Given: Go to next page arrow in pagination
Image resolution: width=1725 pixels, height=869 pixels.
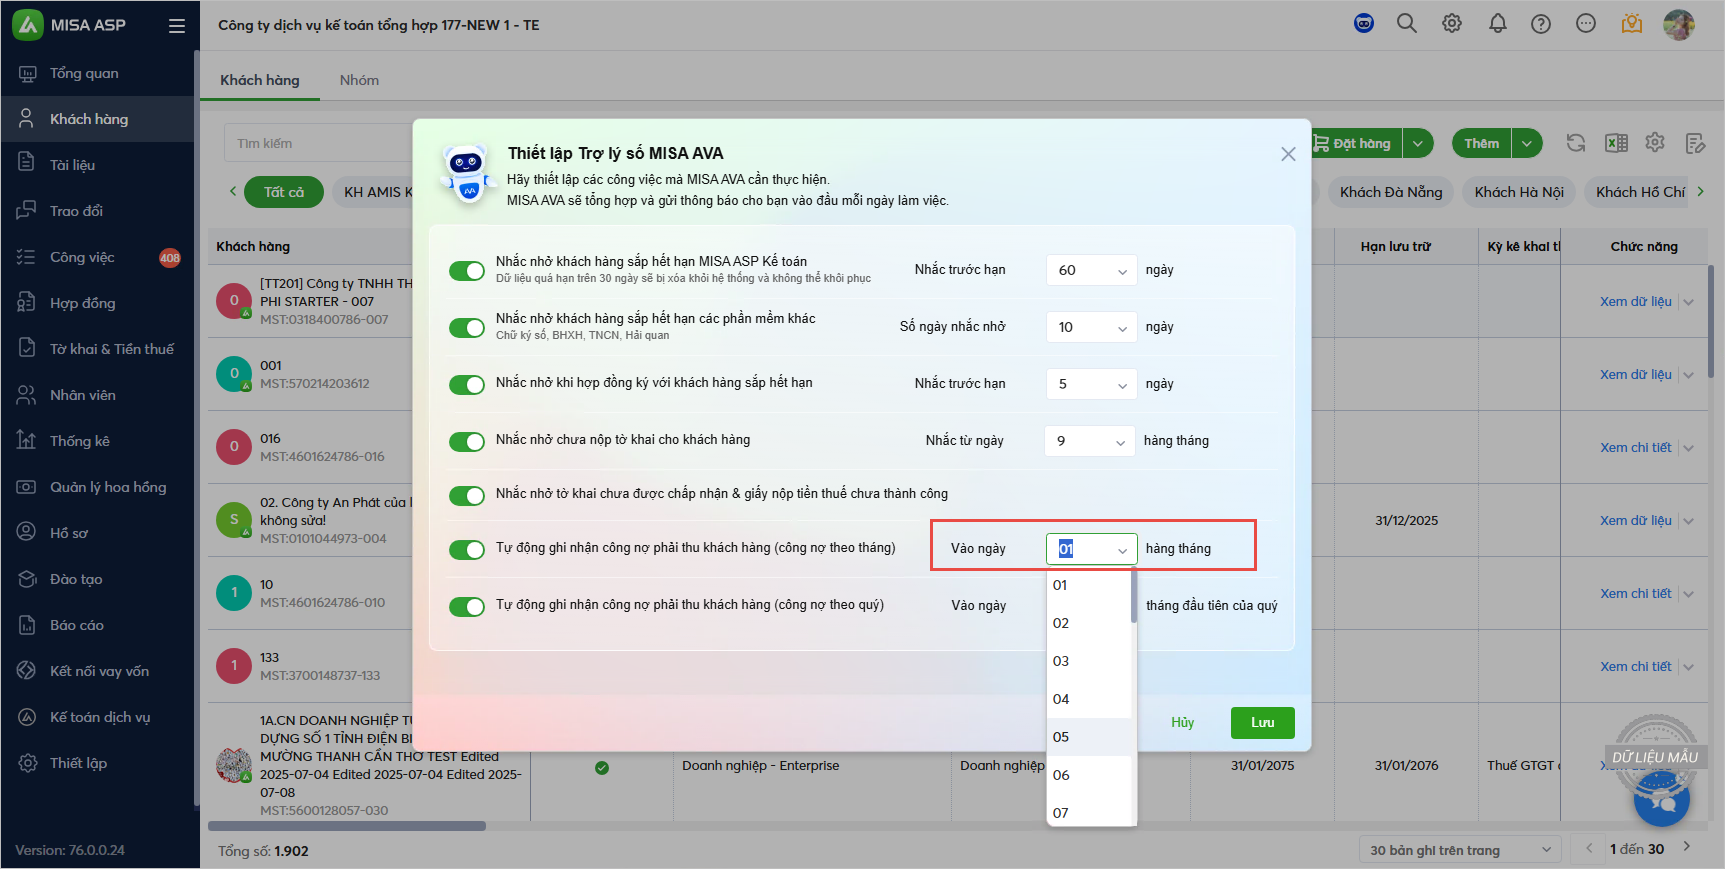Looking at the screenshot, I should 1687,847.
